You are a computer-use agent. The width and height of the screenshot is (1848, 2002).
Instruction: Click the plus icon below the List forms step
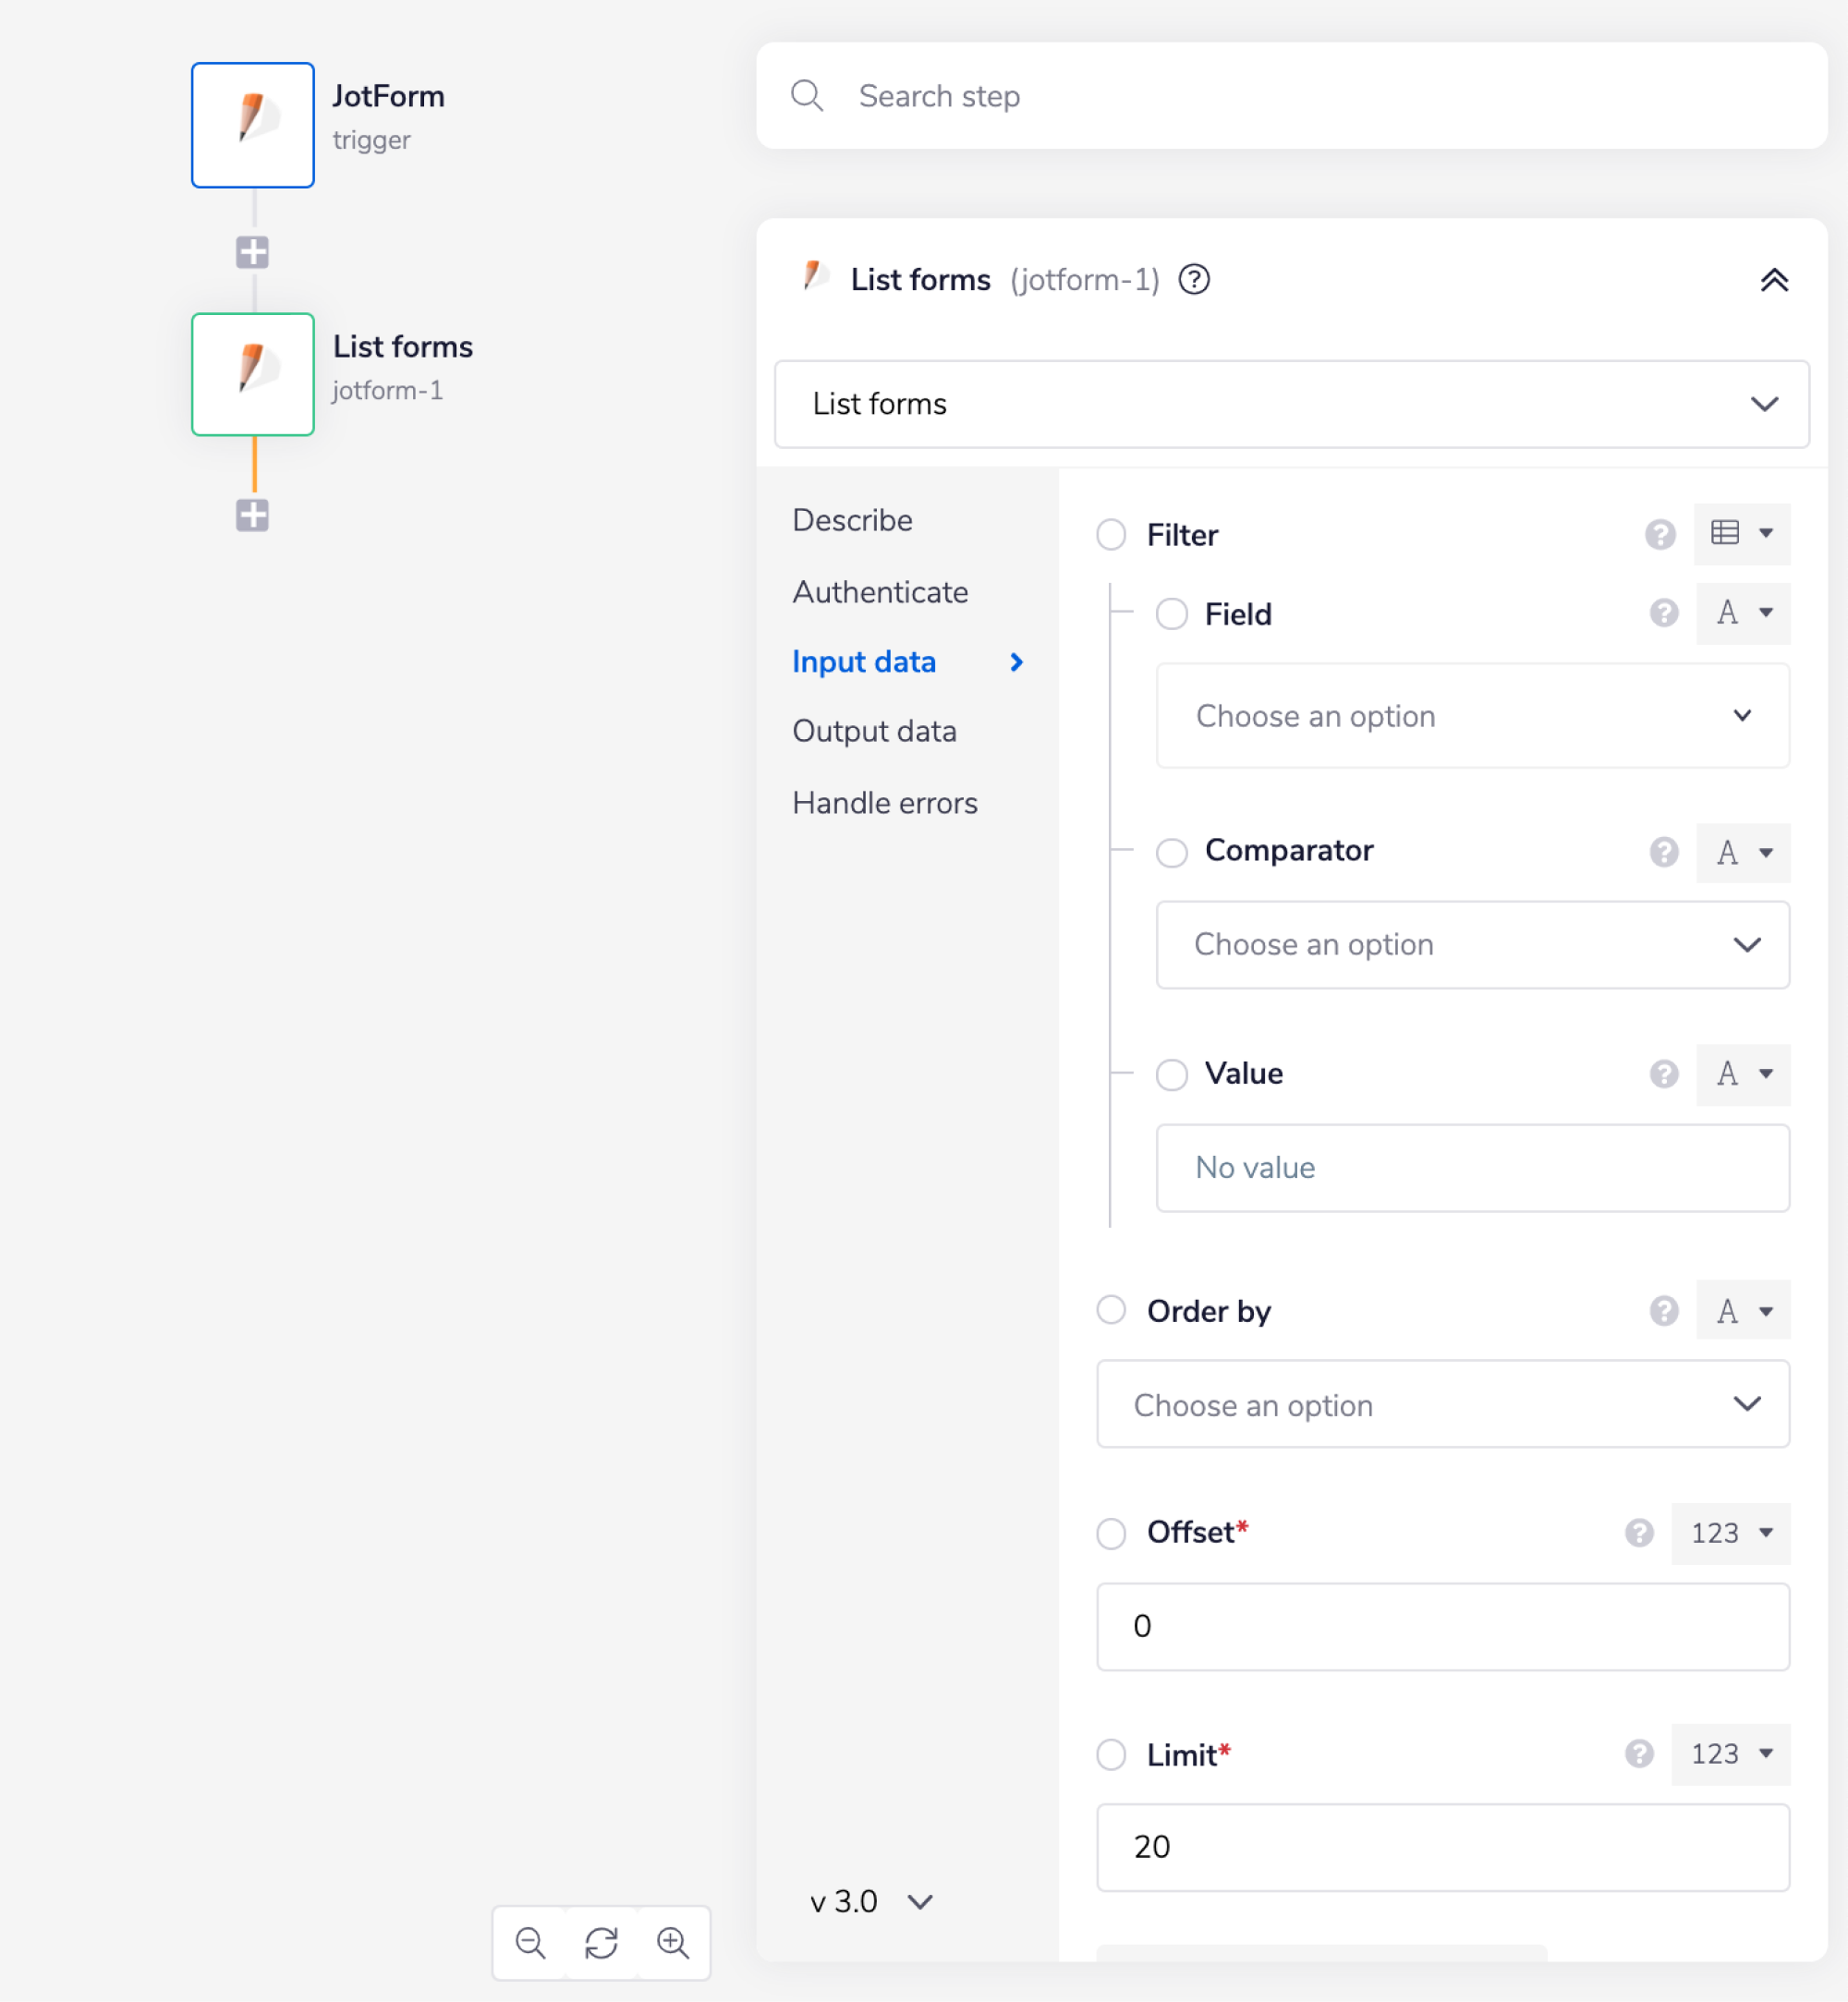click(252, 515)
